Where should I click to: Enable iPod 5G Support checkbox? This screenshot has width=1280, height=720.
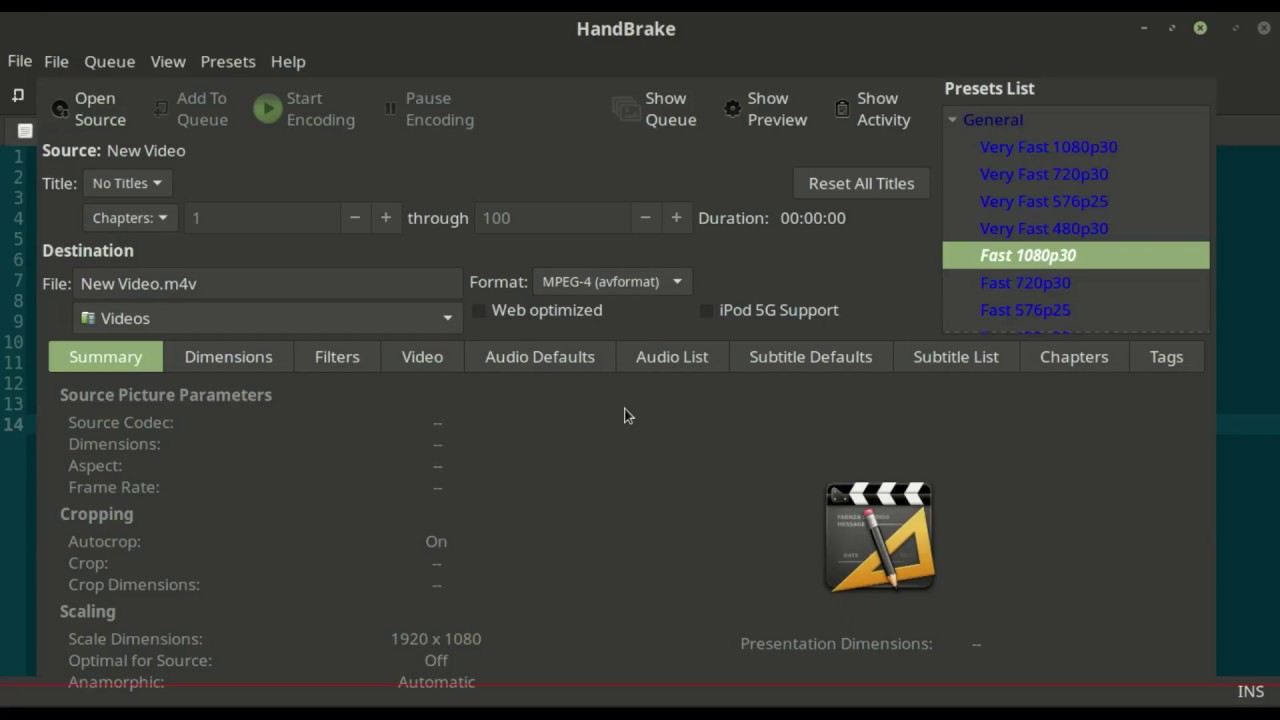(x=706, y=311)
